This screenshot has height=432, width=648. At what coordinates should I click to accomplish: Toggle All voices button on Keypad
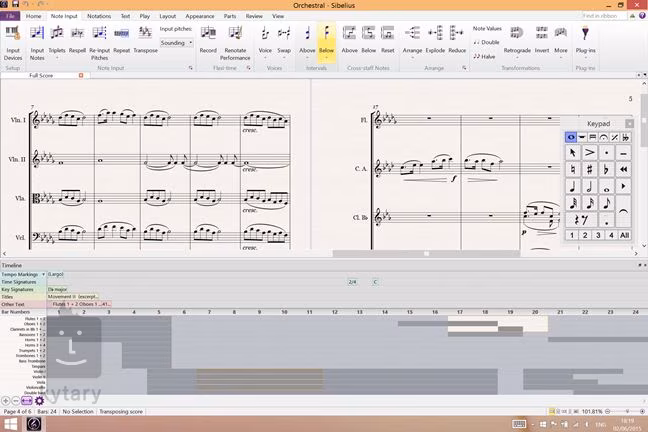[x=624, y=236]
